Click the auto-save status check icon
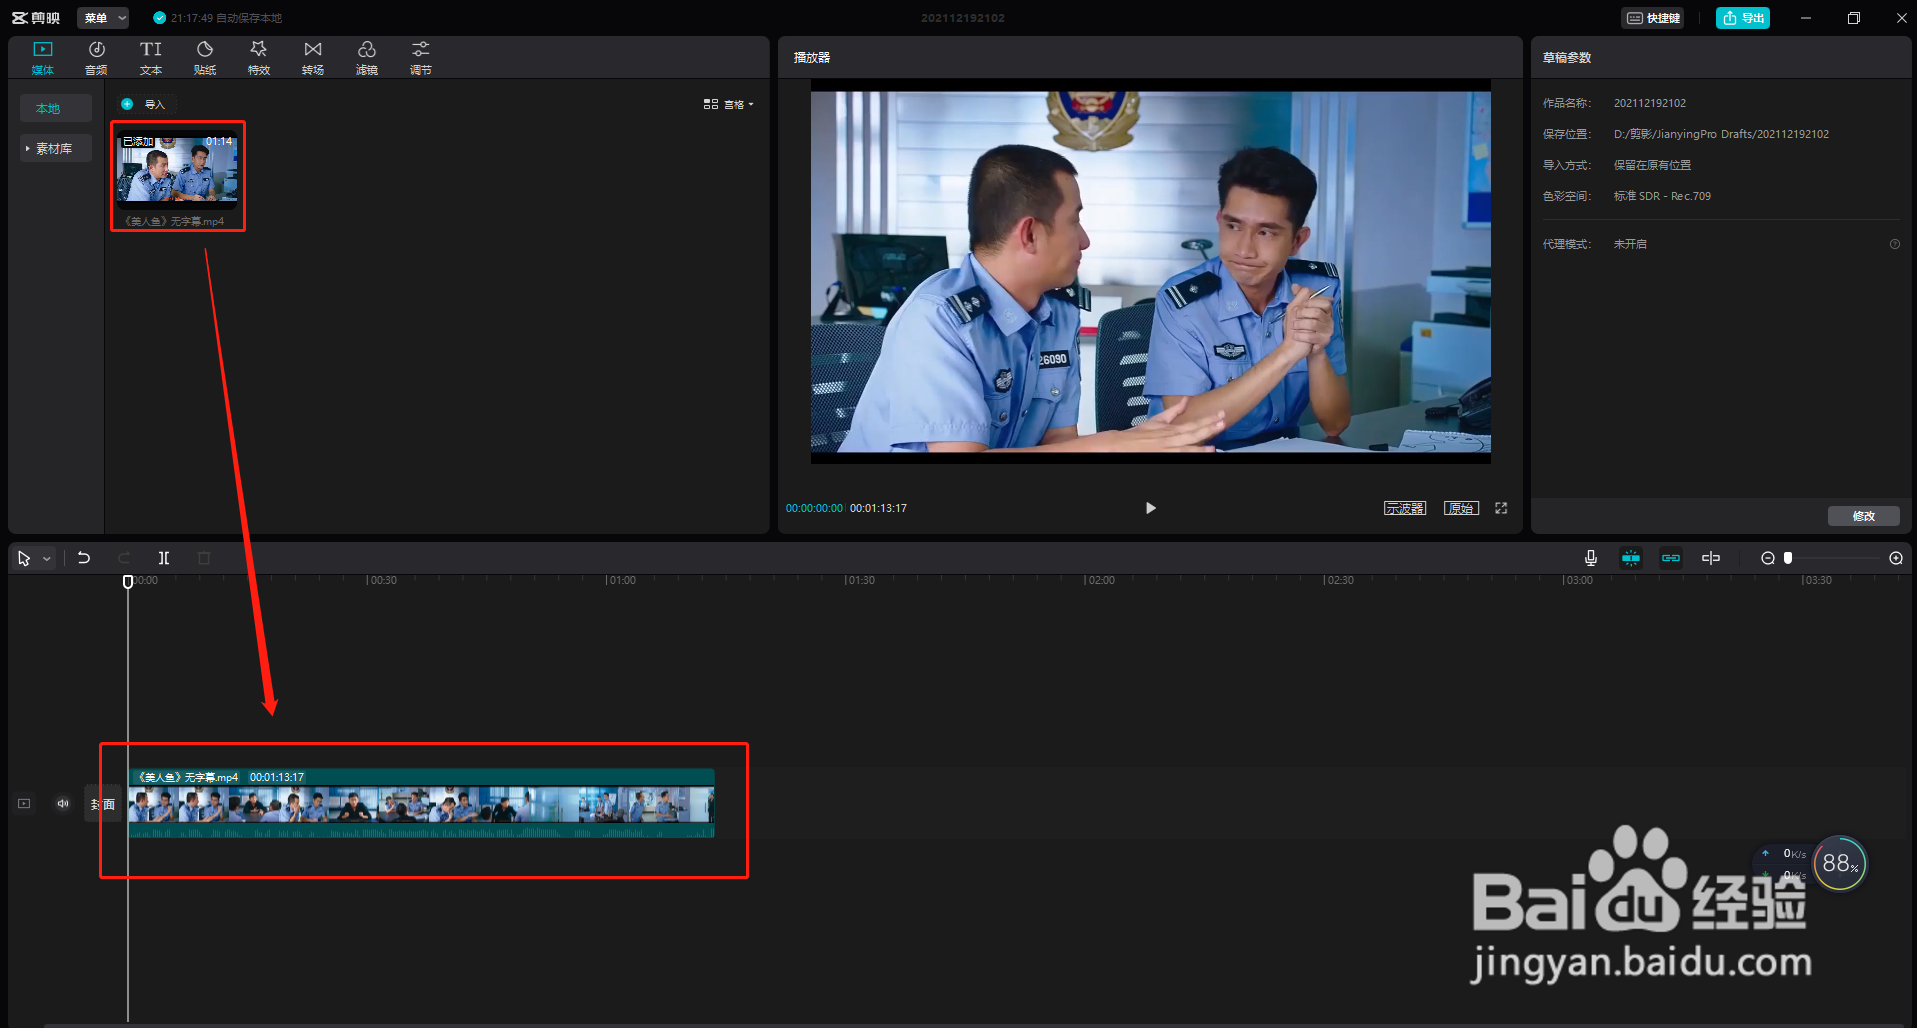The height and width of the screenshot is (1028, 1917). (x=159, y=18)
